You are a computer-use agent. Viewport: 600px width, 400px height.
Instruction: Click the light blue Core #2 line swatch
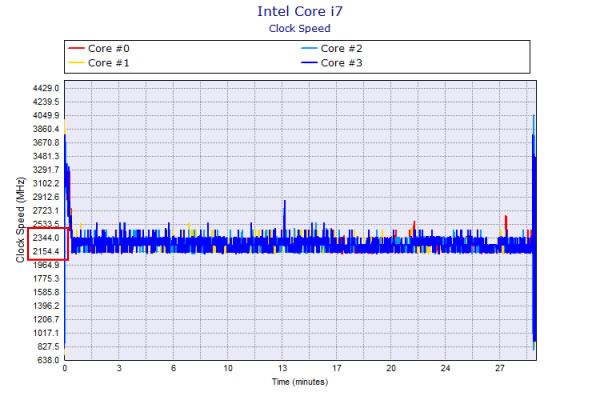point(309,49)
